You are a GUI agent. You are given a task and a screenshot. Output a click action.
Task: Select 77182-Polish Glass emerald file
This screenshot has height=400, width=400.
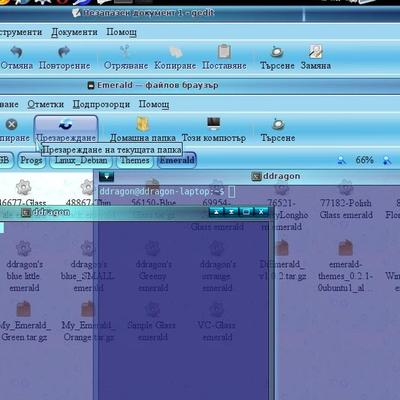click(x=346, y=200)
